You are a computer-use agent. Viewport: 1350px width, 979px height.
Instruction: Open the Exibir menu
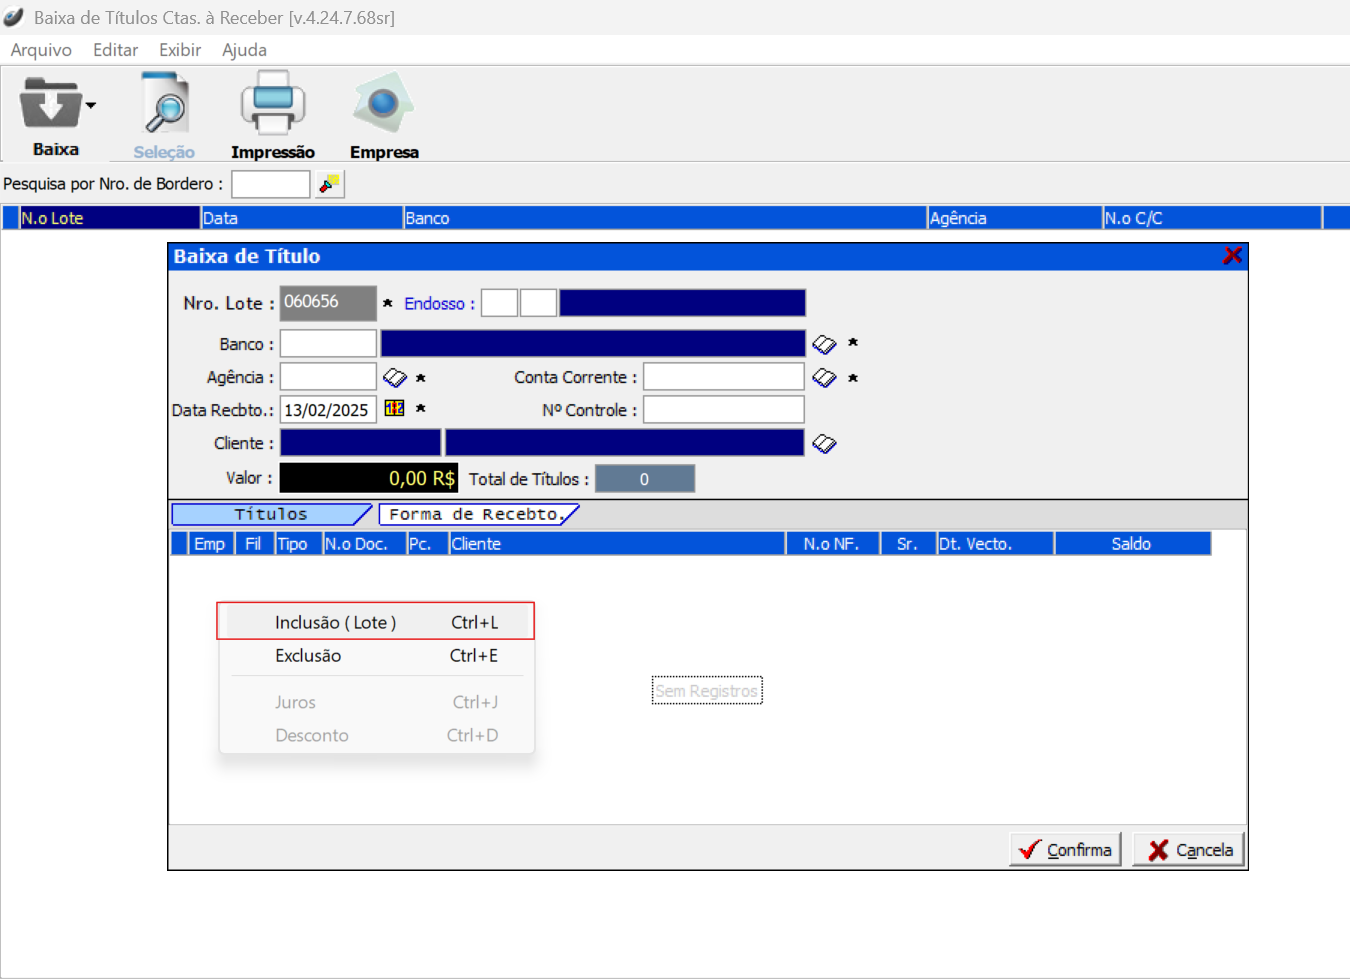[x=180, y=50]
